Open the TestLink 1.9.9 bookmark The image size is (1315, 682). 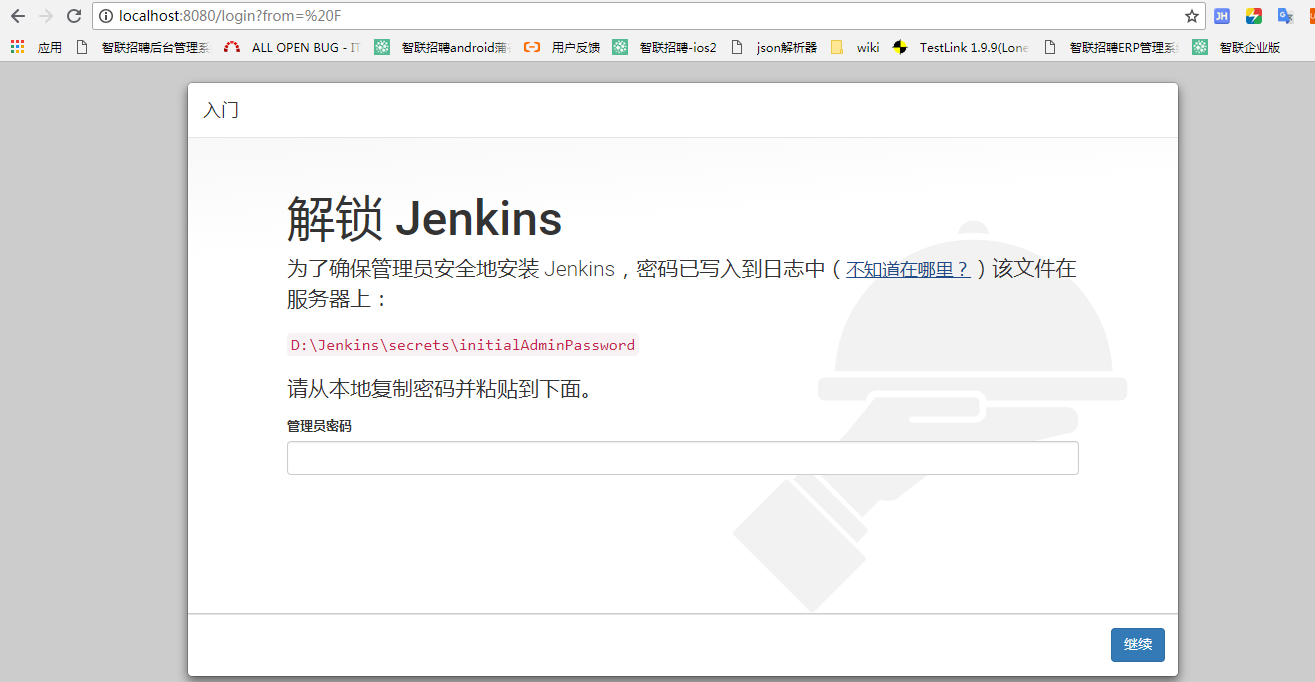[x=960, y=47]
